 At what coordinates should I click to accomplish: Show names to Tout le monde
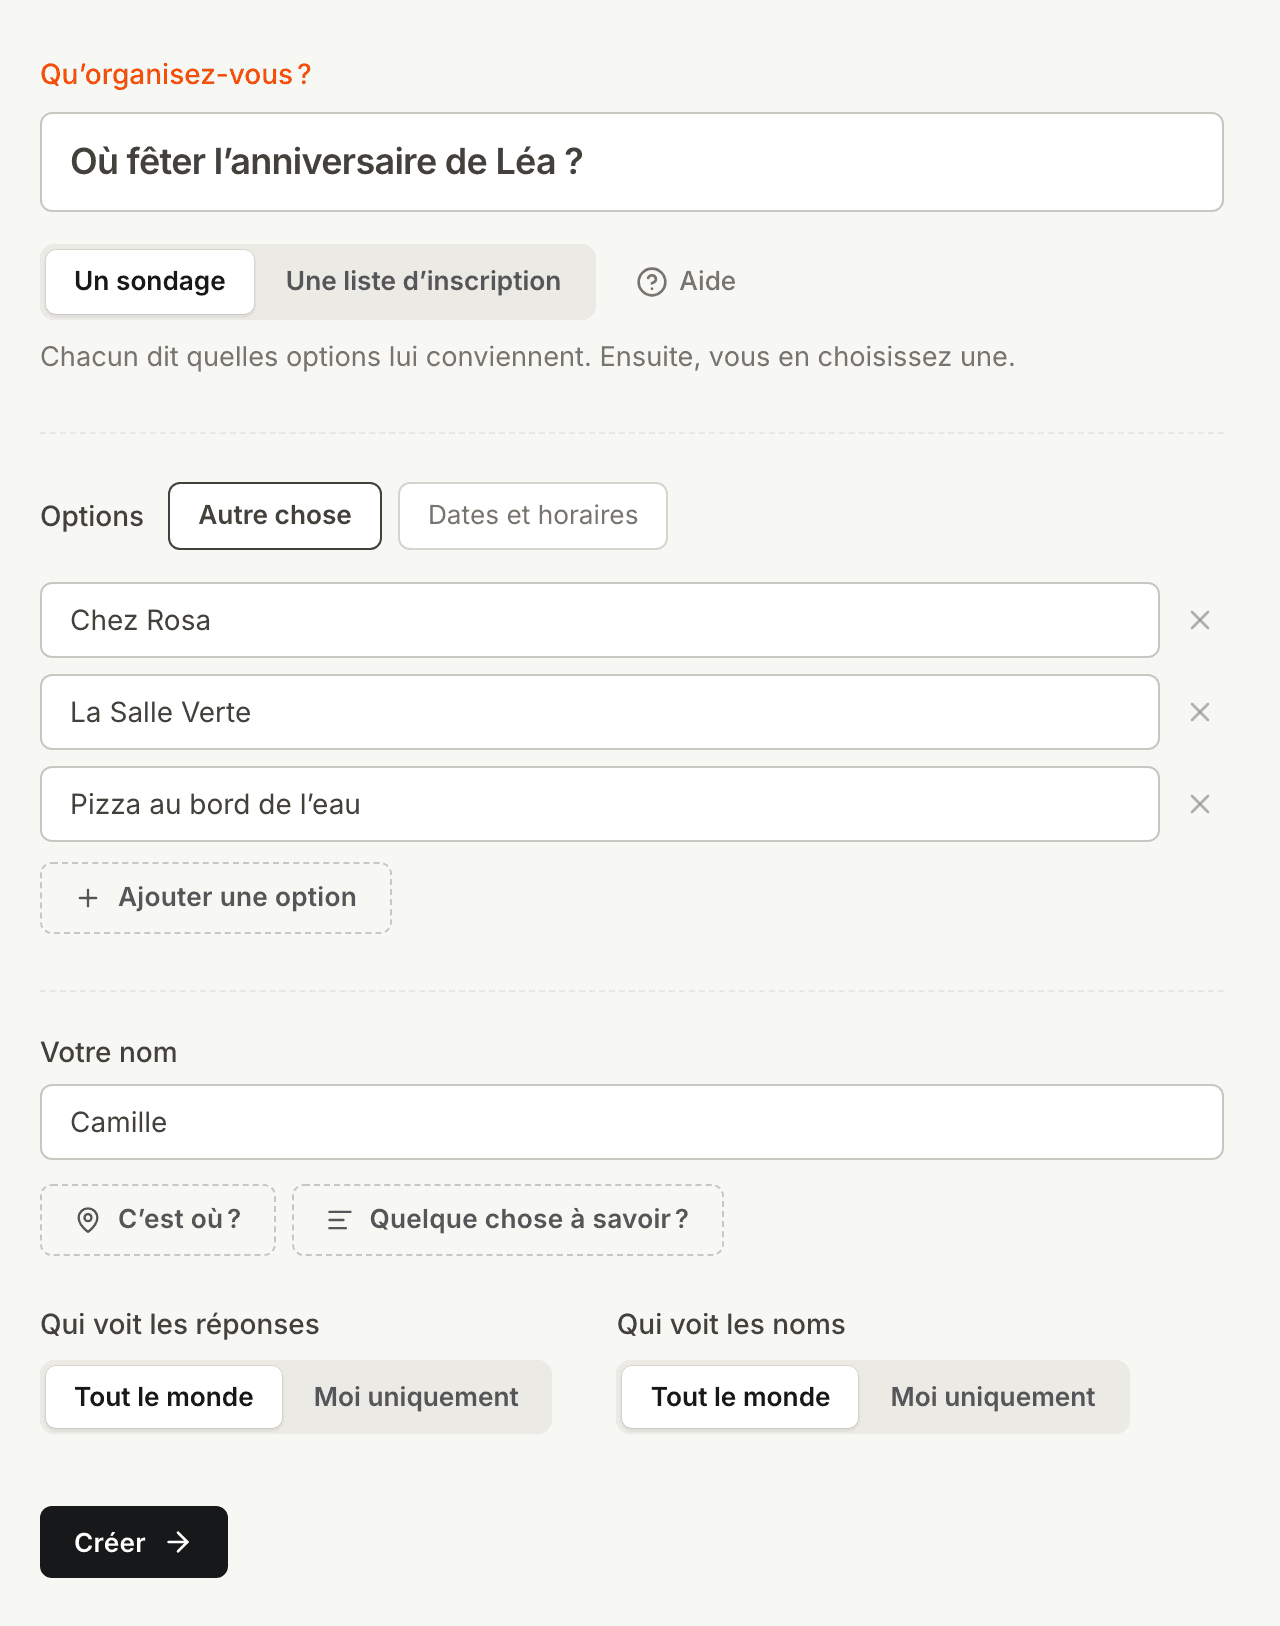click(x=740, y=1397)
